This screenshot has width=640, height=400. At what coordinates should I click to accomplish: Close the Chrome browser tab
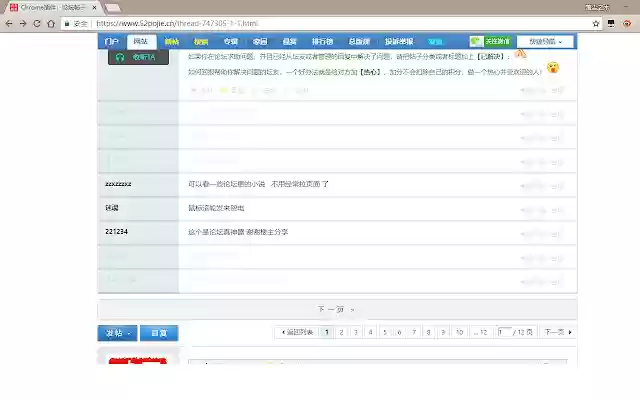click(95, 7)
